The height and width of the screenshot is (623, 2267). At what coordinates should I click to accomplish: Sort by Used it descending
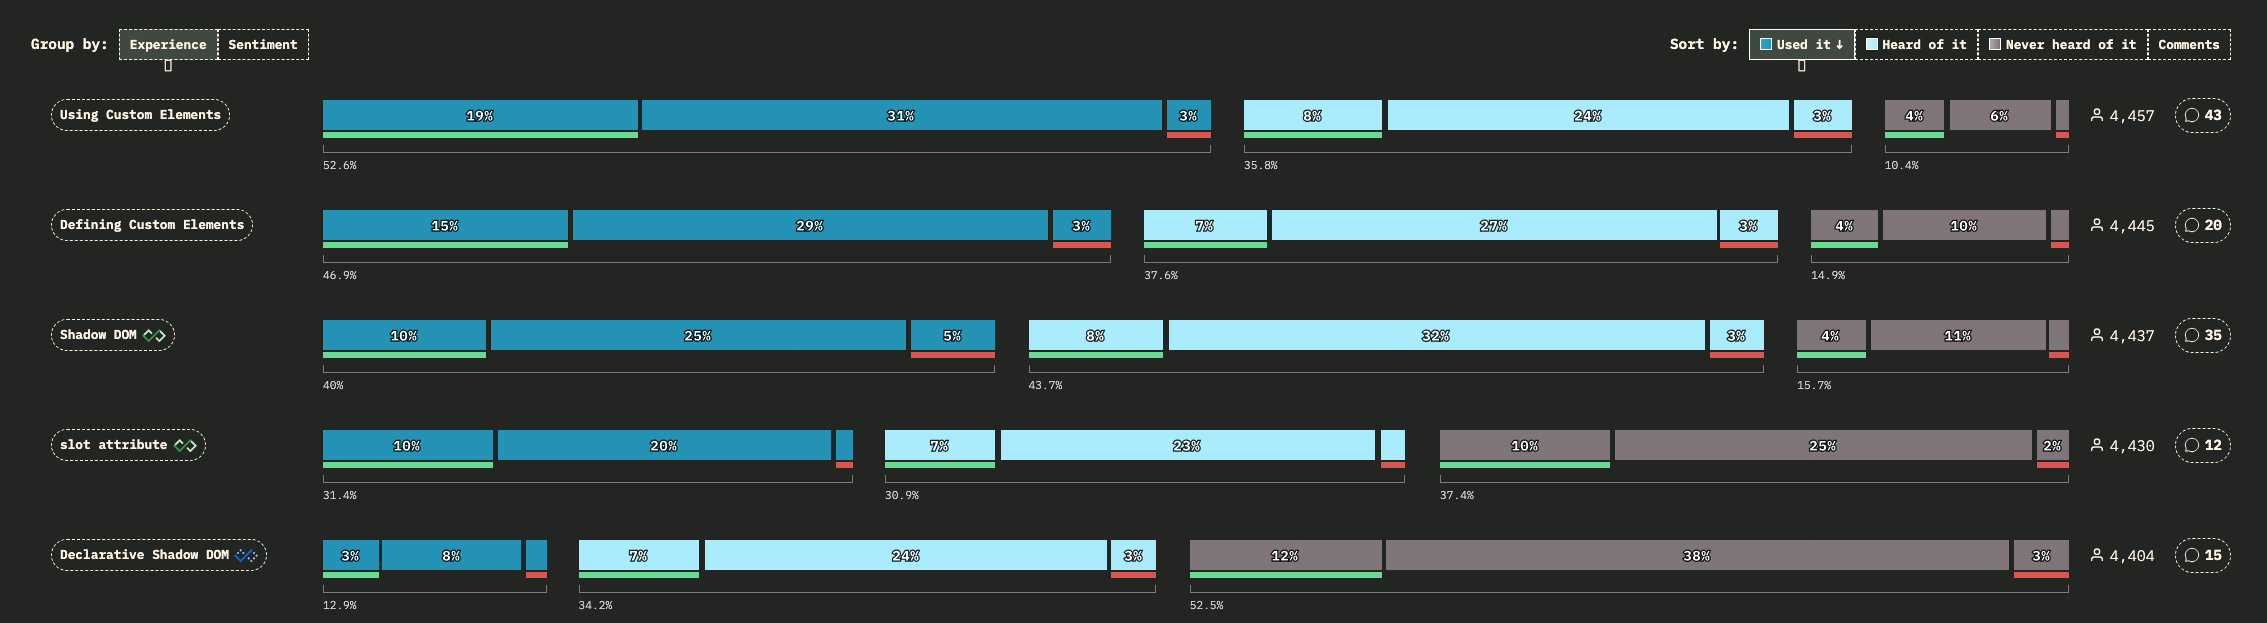(x=1801, y=44)
